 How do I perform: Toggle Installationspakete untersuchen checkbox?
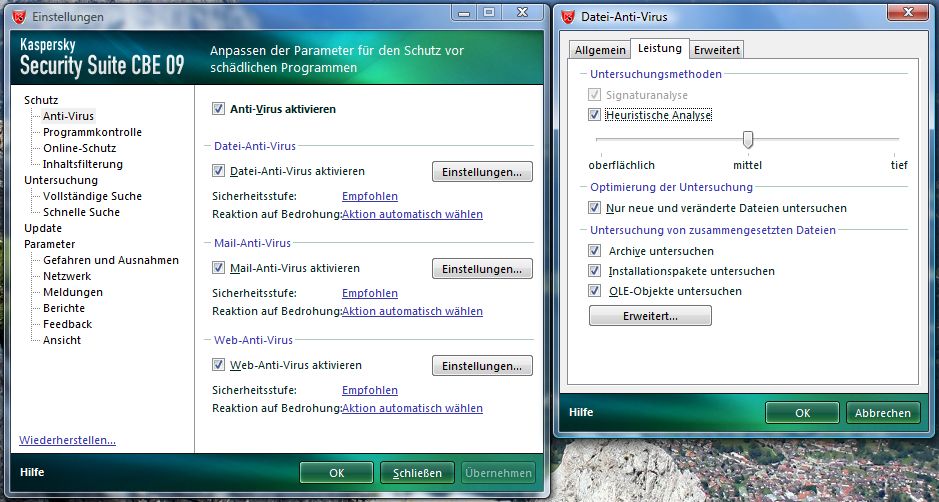click(x=594, y=271)
